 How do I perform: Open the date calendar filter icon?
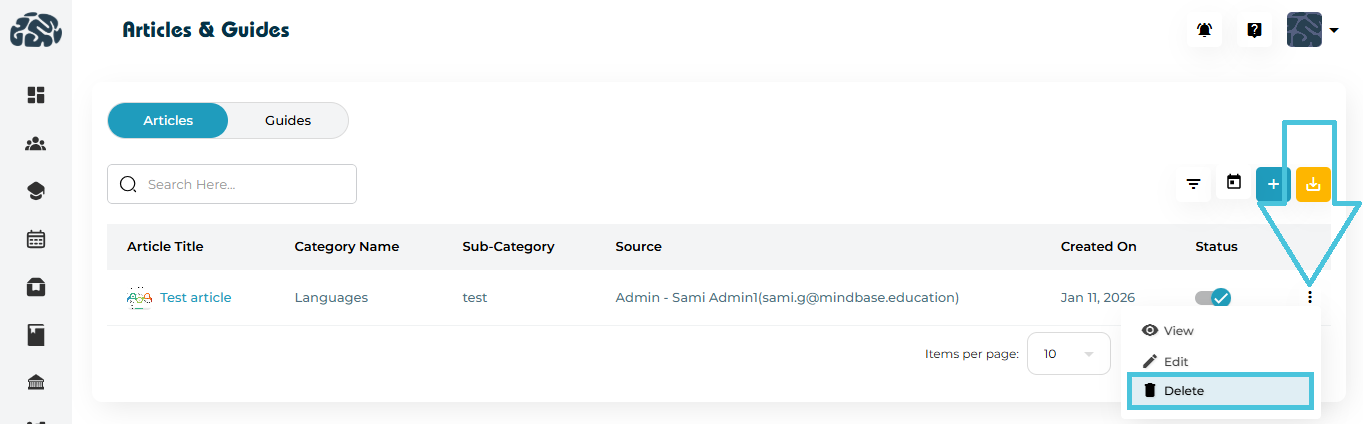click(1234, 183)
